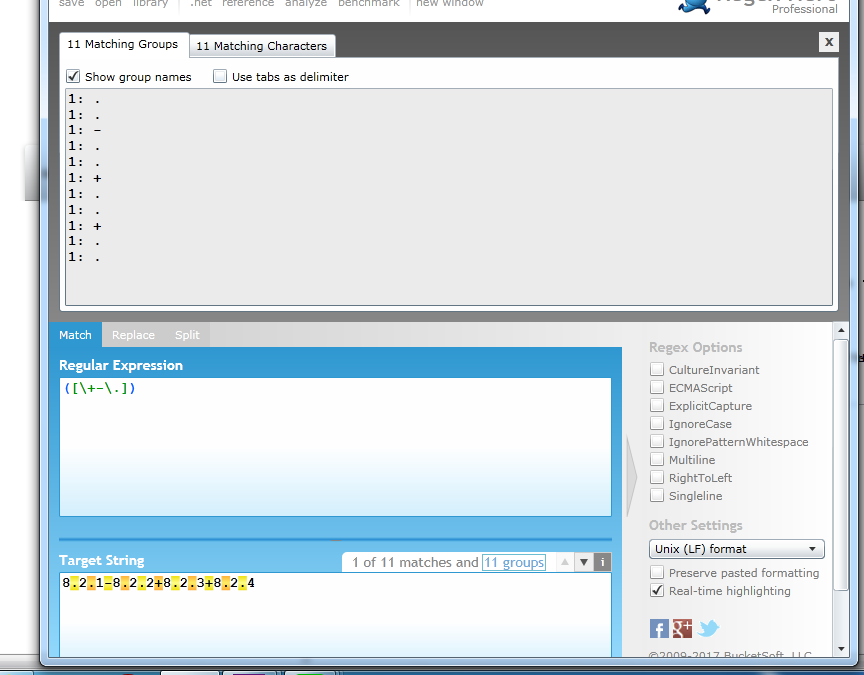The height and width of the screenshot is (675, 864).
Task: Enable Preserve pasted formatting
Action: coord(657,573)
